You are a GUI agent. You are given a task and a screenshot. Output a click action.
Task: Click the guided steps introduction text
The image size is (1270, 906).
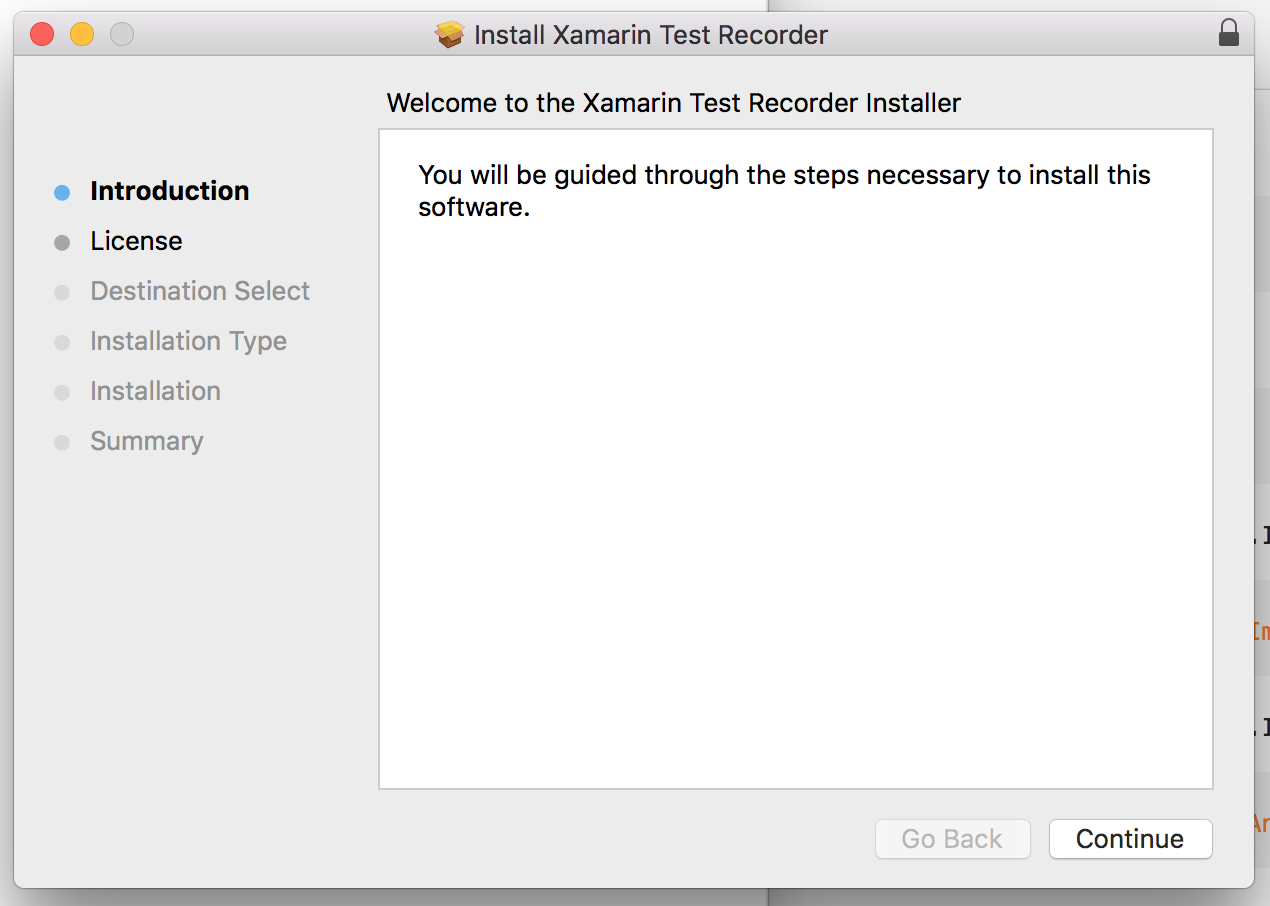click(x=784, y=191)
